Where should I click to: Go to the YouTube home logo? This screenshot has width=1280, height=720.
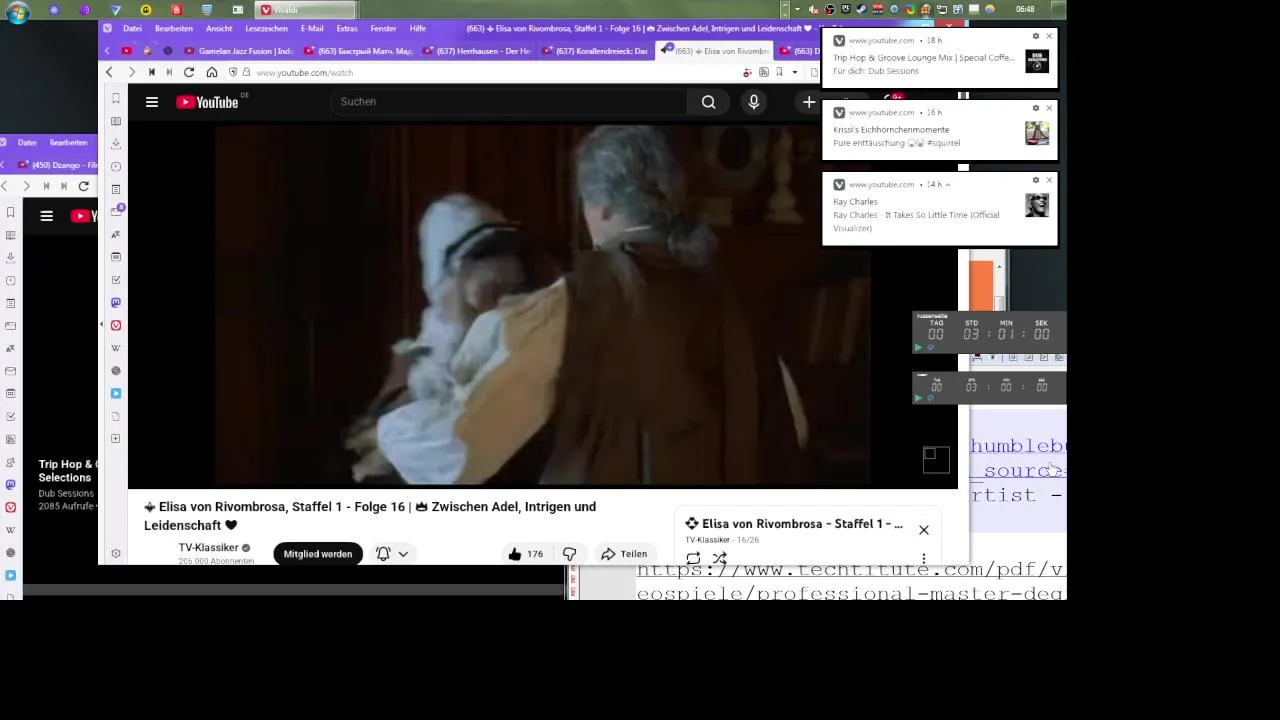point(207,102)
